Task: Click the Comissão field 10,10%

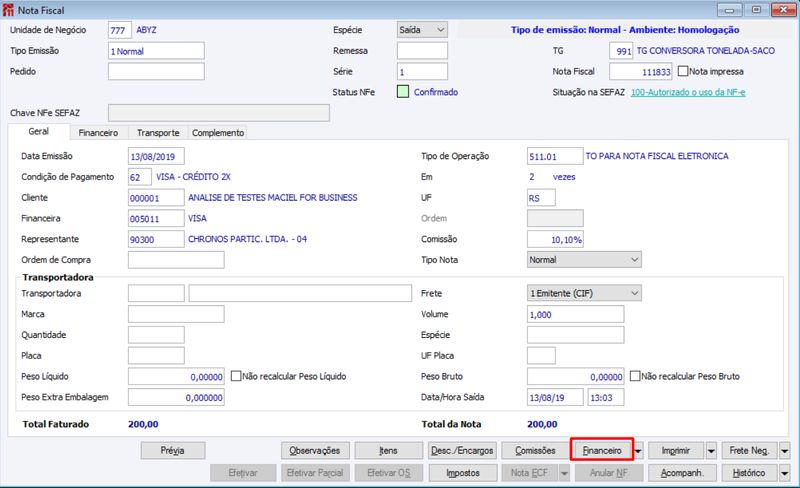Action: coord(555,239)
